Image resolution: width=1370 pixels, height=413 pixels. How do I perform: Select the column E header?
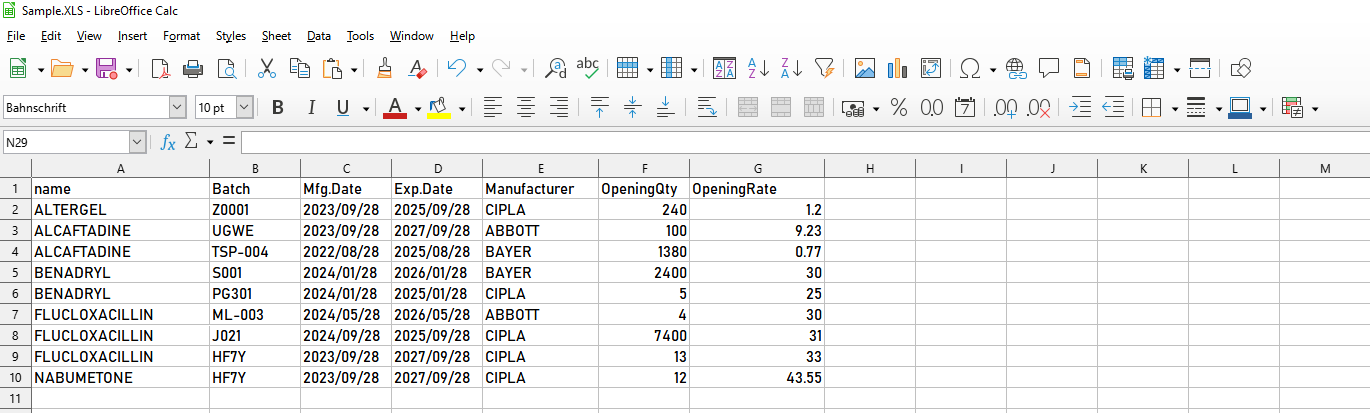[540, 168]
